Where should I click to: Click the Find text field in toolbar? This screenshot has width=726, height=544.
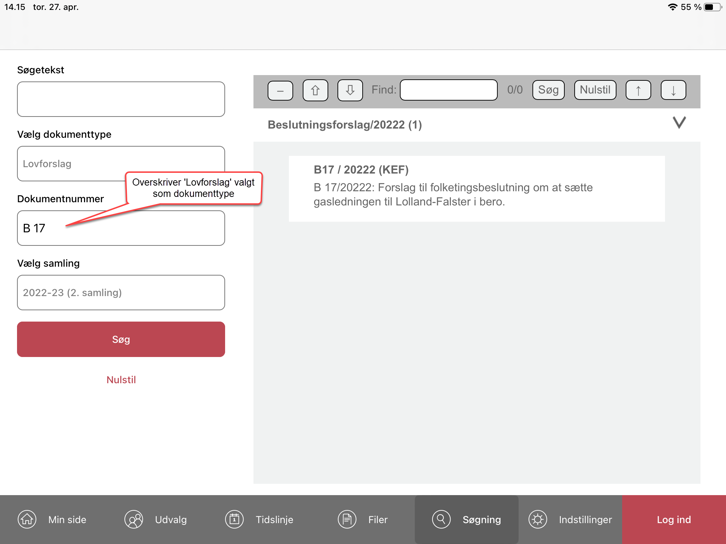click(x=449, y=90)
